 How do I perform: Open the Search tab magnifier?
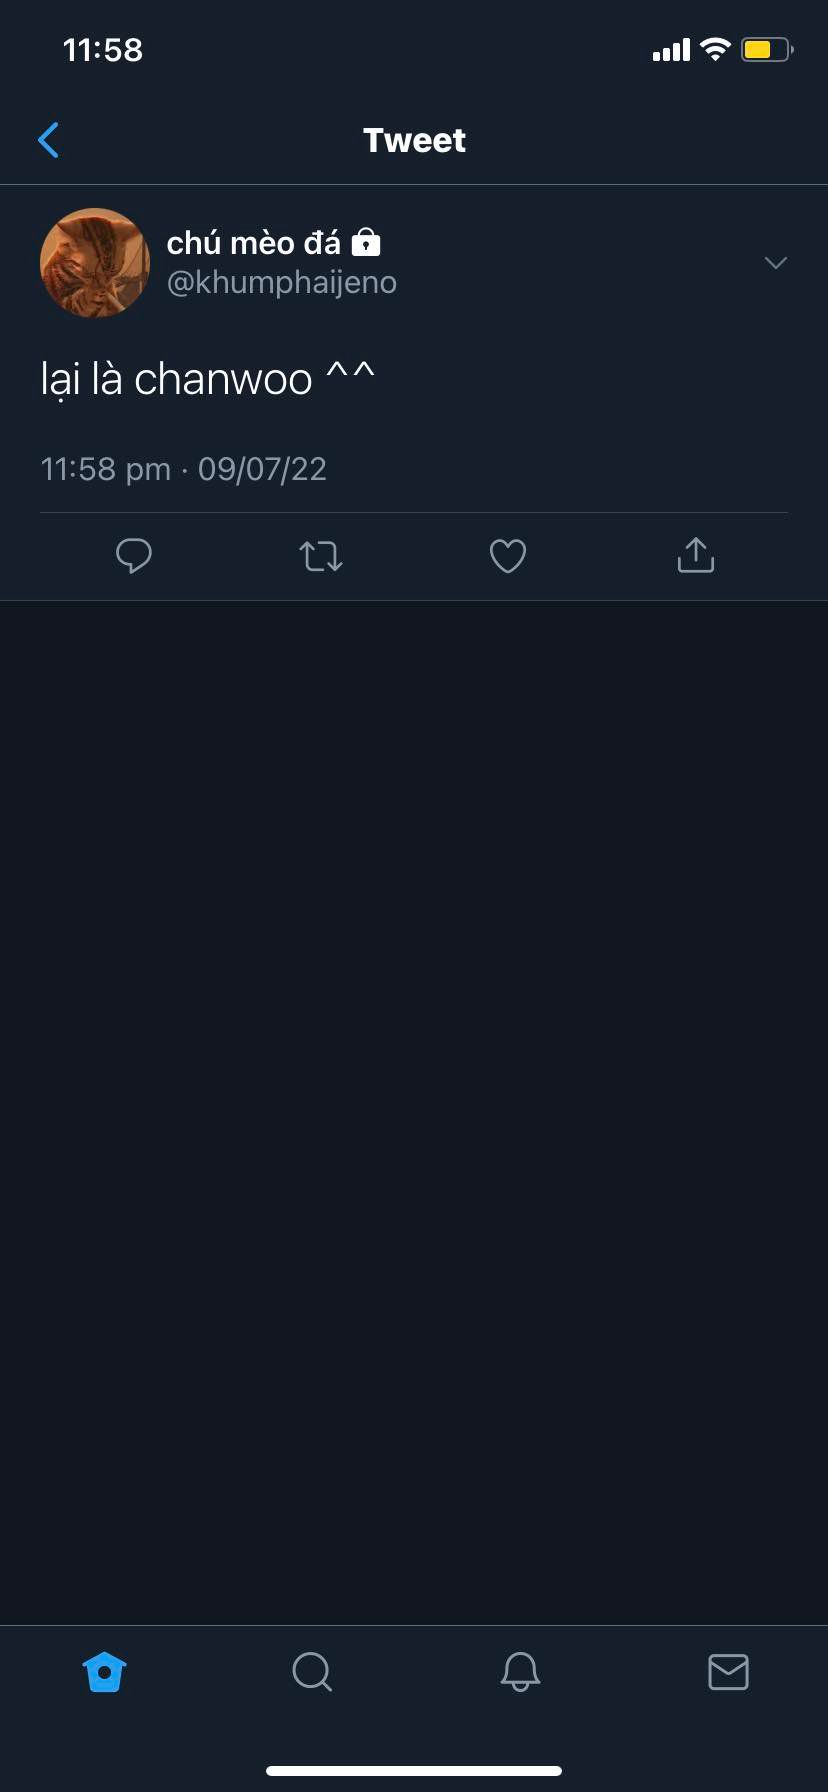(312, 1671)
